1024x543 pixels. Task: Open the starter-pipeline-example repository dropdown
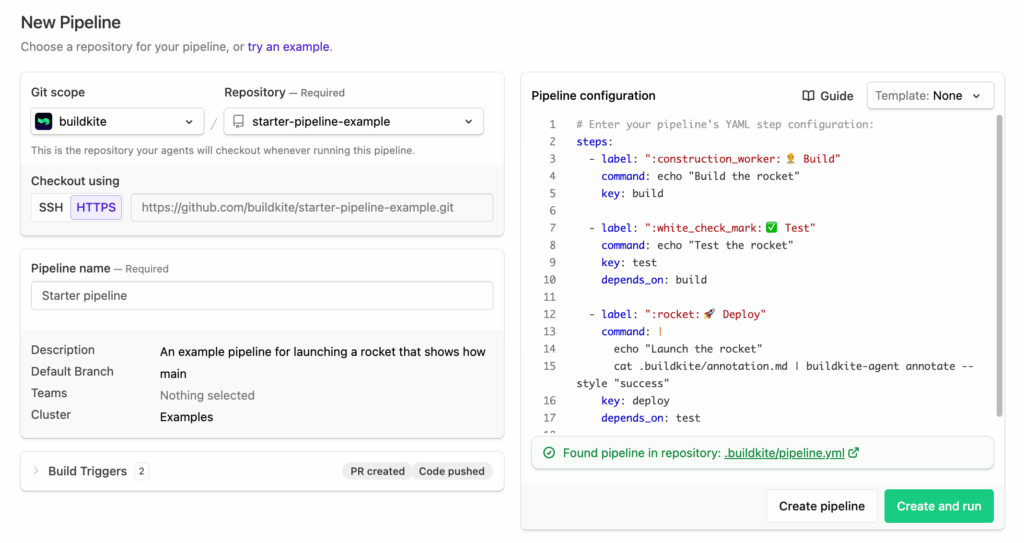(353, 122)
